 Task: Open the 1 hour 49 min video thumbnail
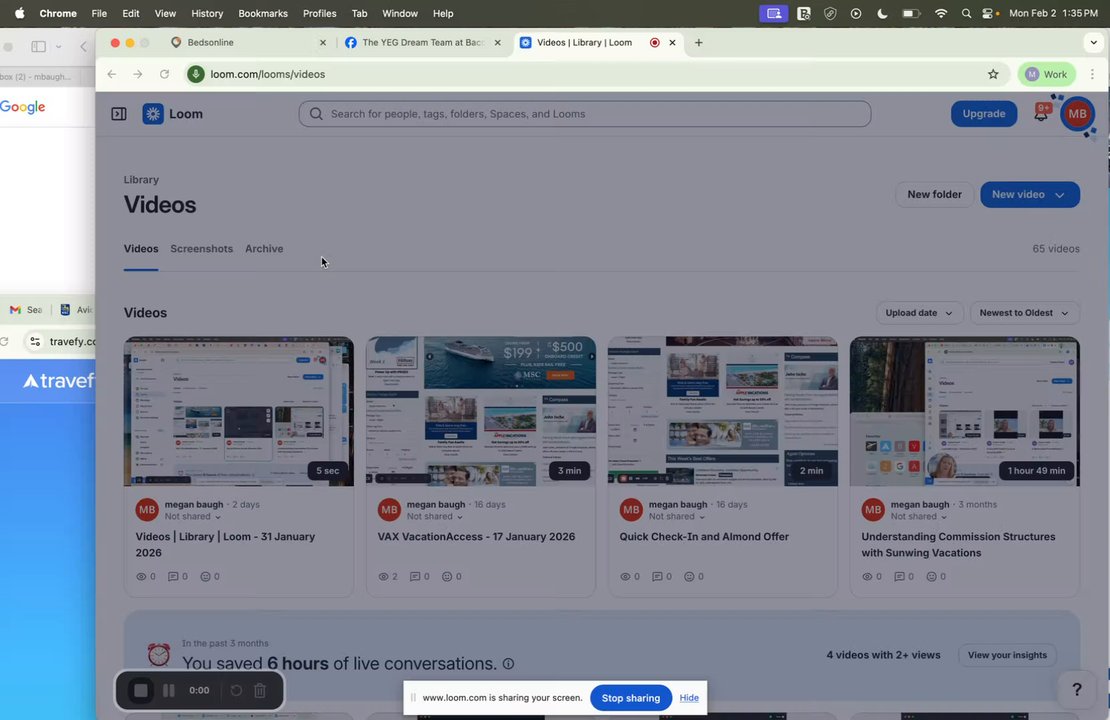(x=964, y=411)
